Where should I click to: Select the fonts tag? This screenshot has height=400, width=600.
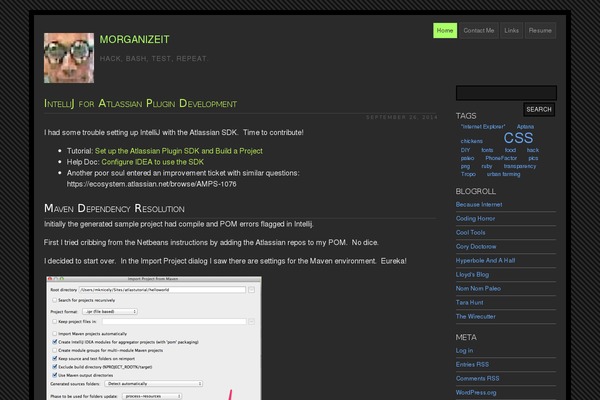click(487, 150)
